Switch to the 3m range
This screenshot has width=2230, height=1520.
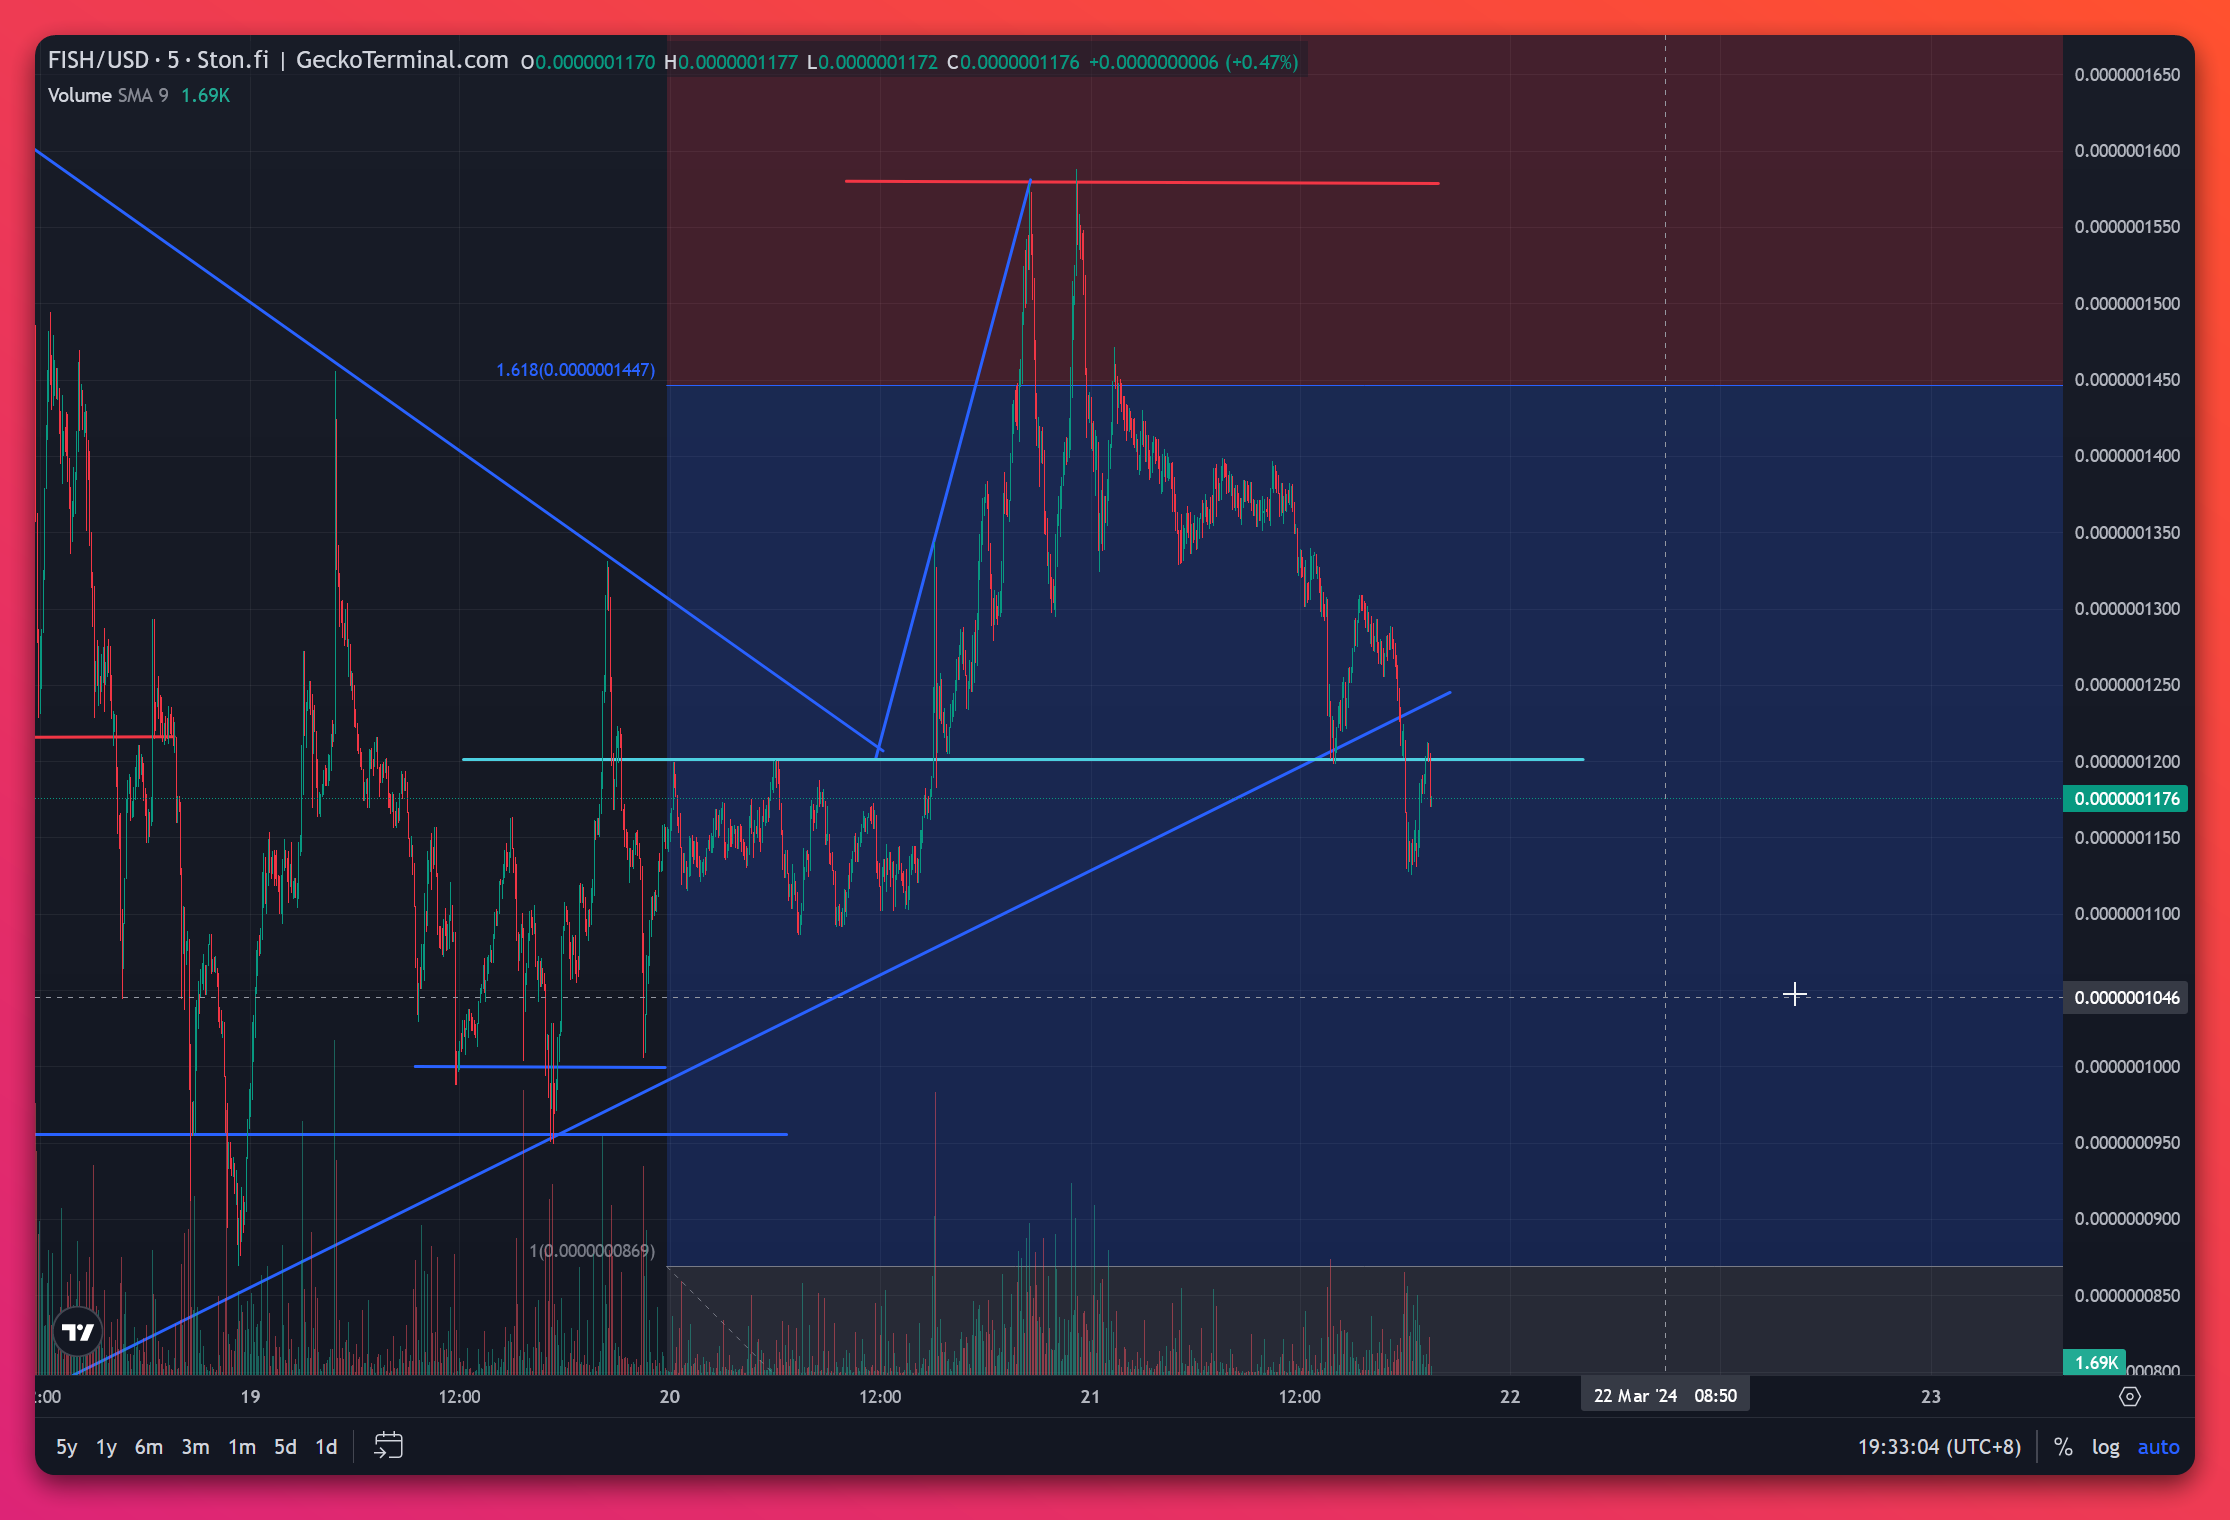[195, 1447]
